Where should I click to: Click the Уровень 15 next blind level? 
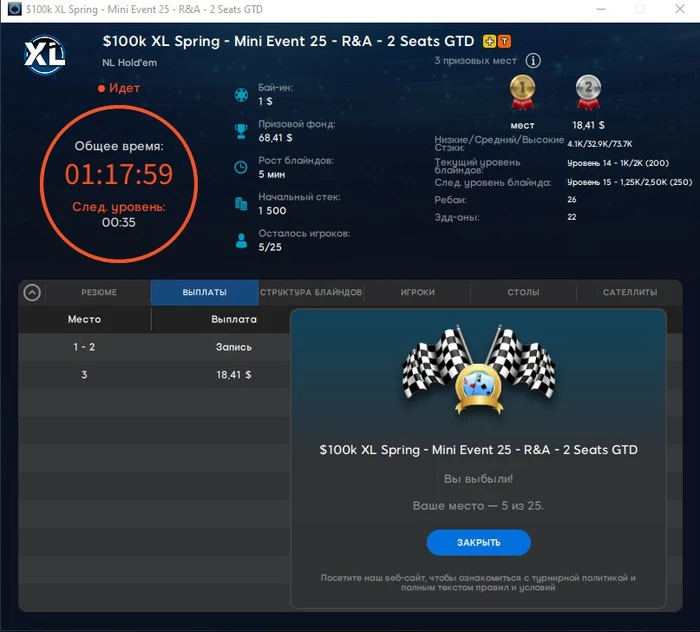click(x=629, y=182)
